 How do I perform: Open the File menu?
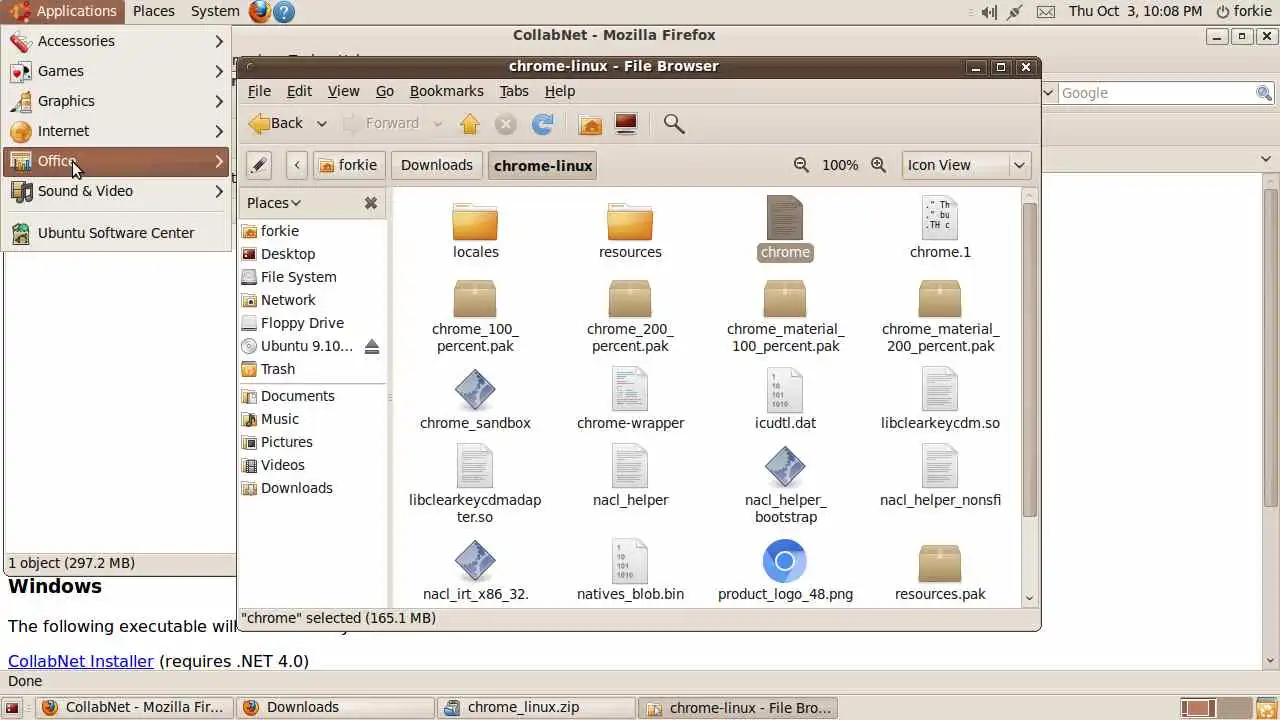[259, 91]
